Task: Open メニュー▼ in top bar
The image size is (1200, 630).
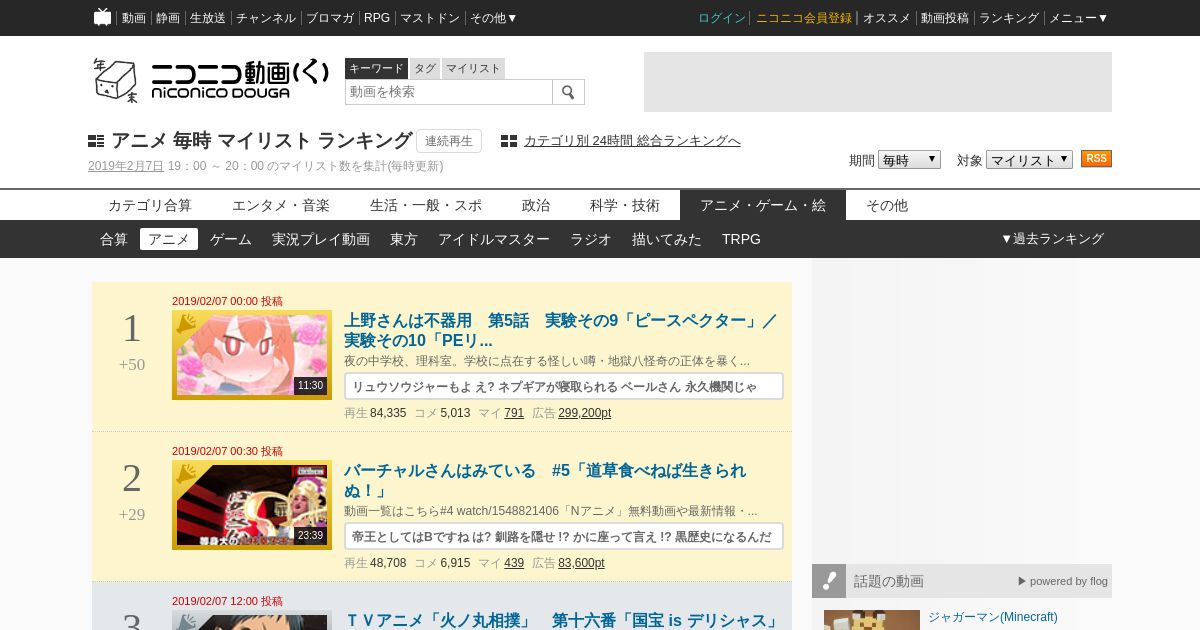Action: tap(1078, 18)
